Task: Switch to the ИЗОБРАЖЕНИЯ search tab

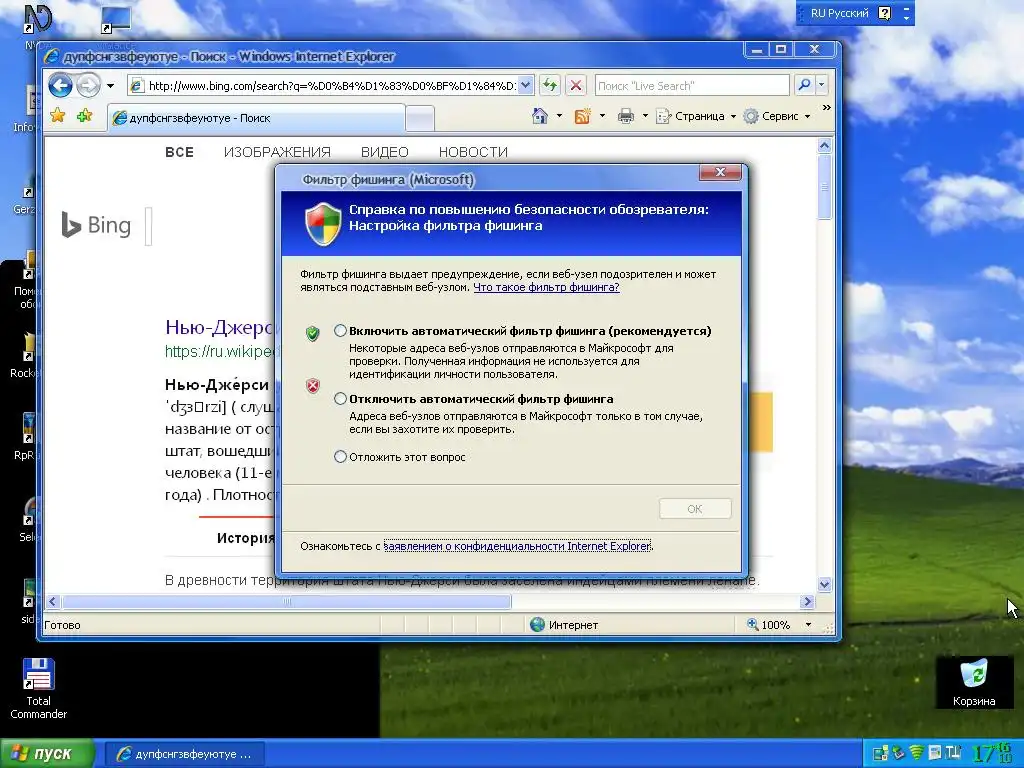Action: pos(277,152)
